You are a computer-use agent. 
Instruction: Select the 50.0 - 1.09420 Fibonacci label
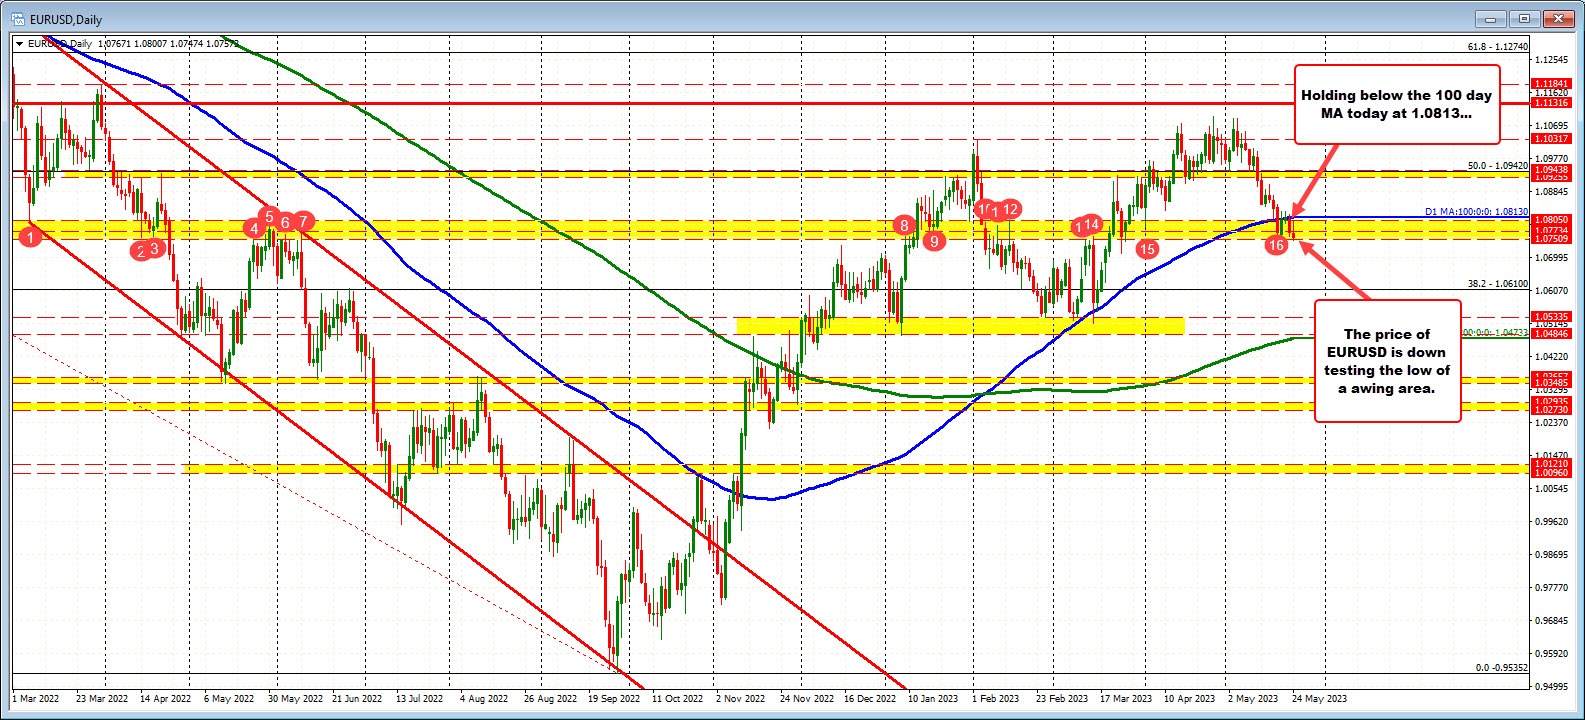1497,165
